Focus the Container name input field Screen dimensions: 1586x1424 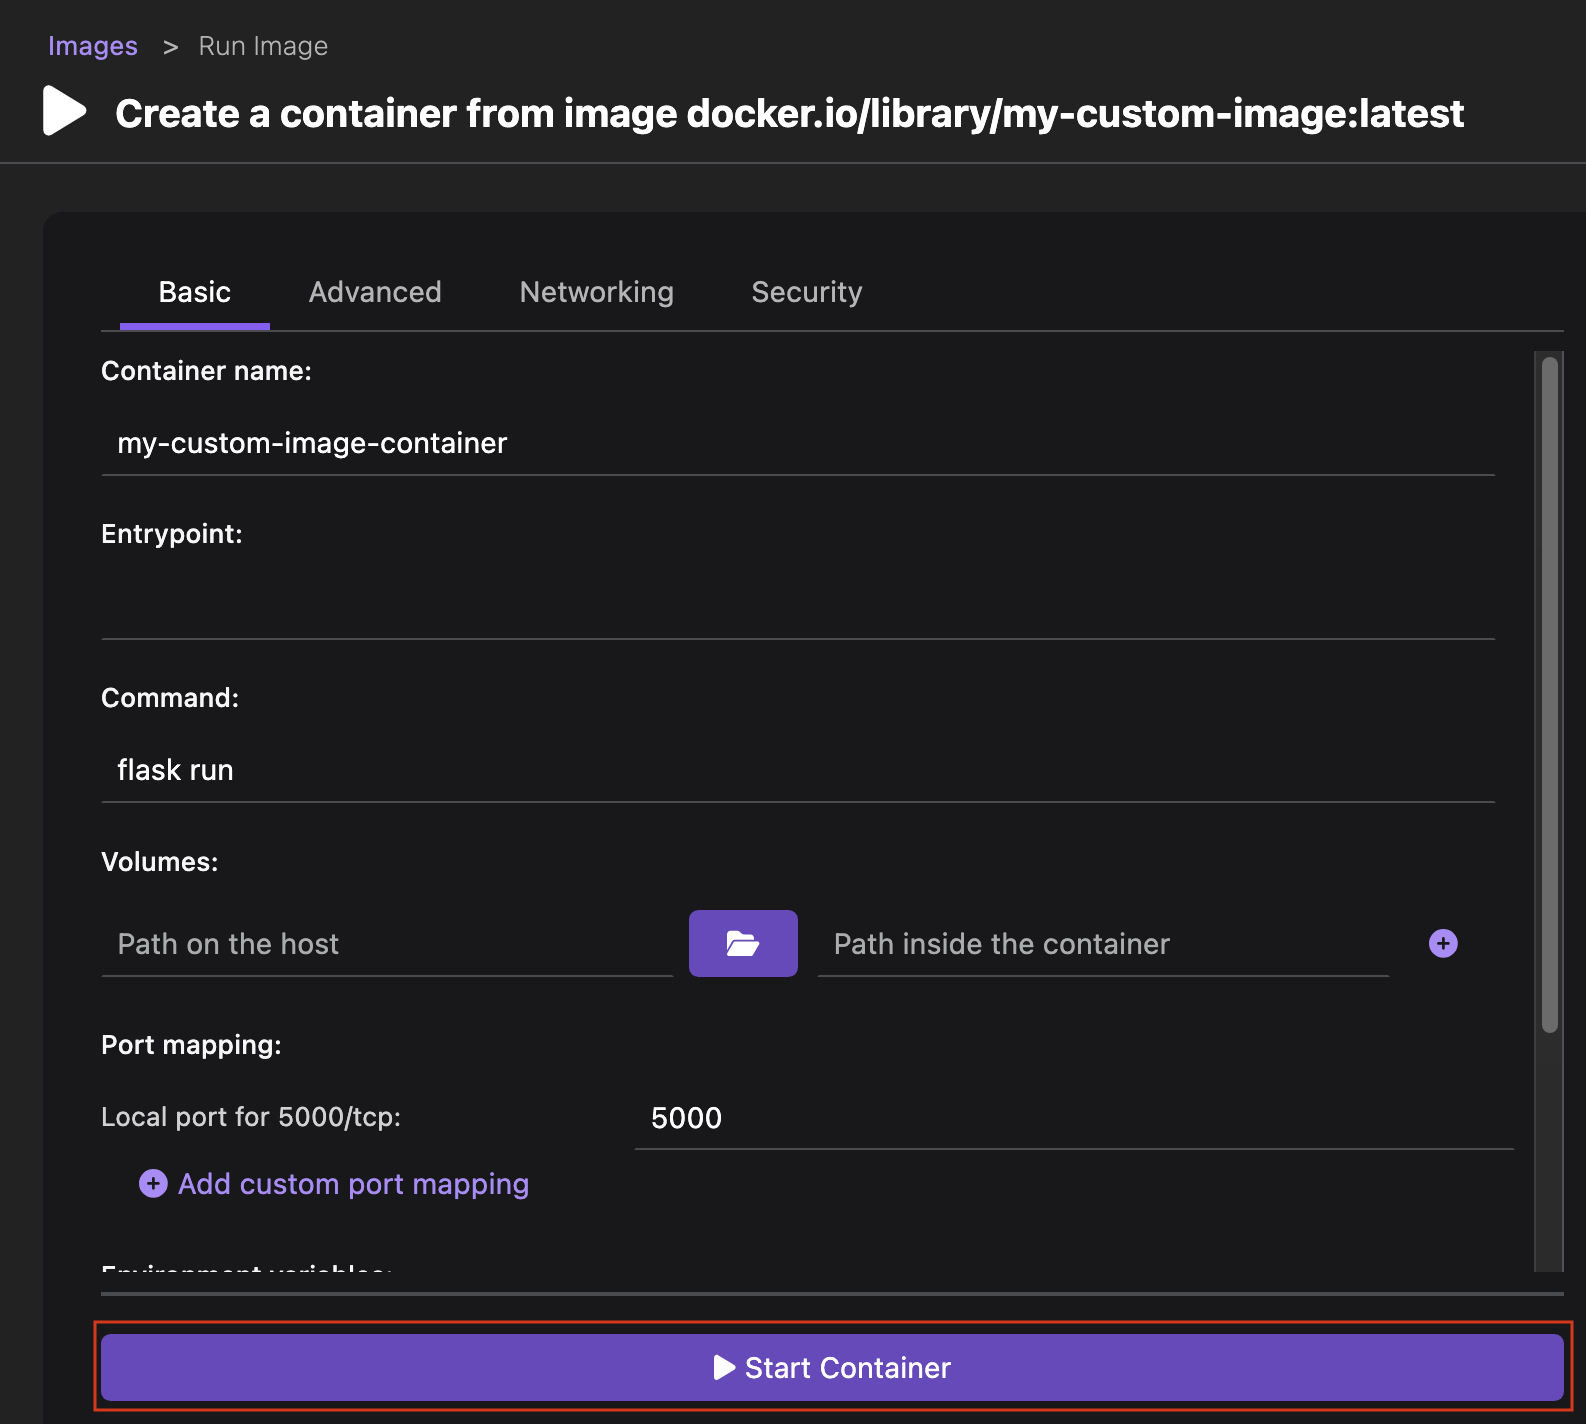click(797, 443)
